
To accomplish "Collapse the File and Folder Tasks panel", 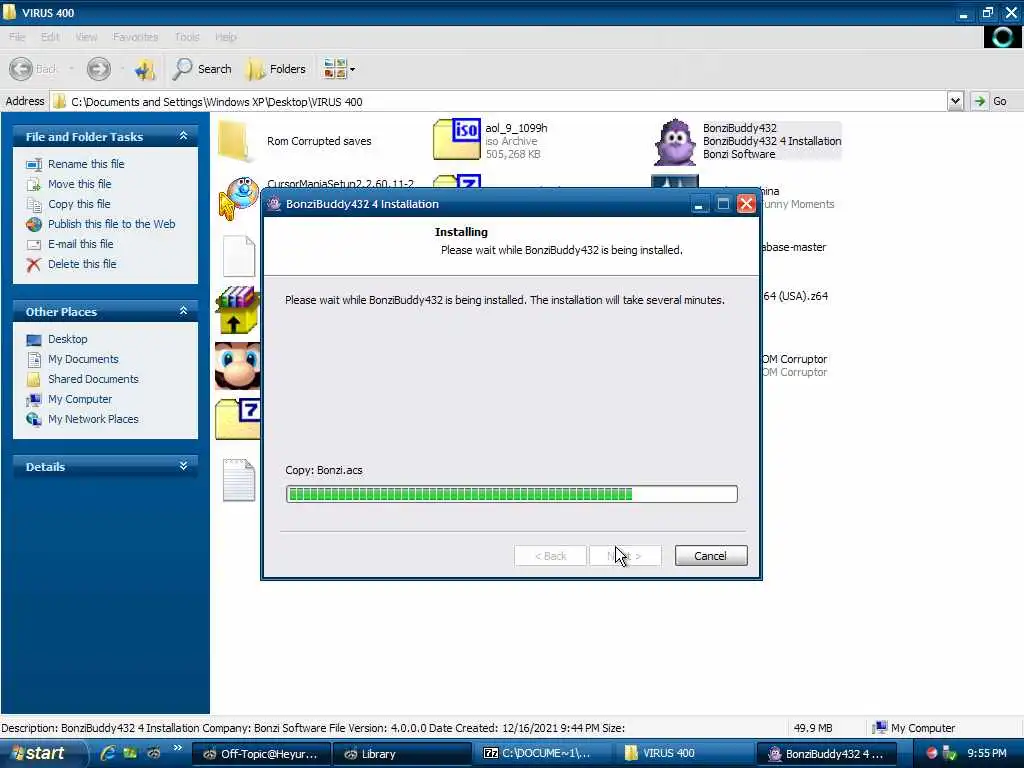I will 184,136.
